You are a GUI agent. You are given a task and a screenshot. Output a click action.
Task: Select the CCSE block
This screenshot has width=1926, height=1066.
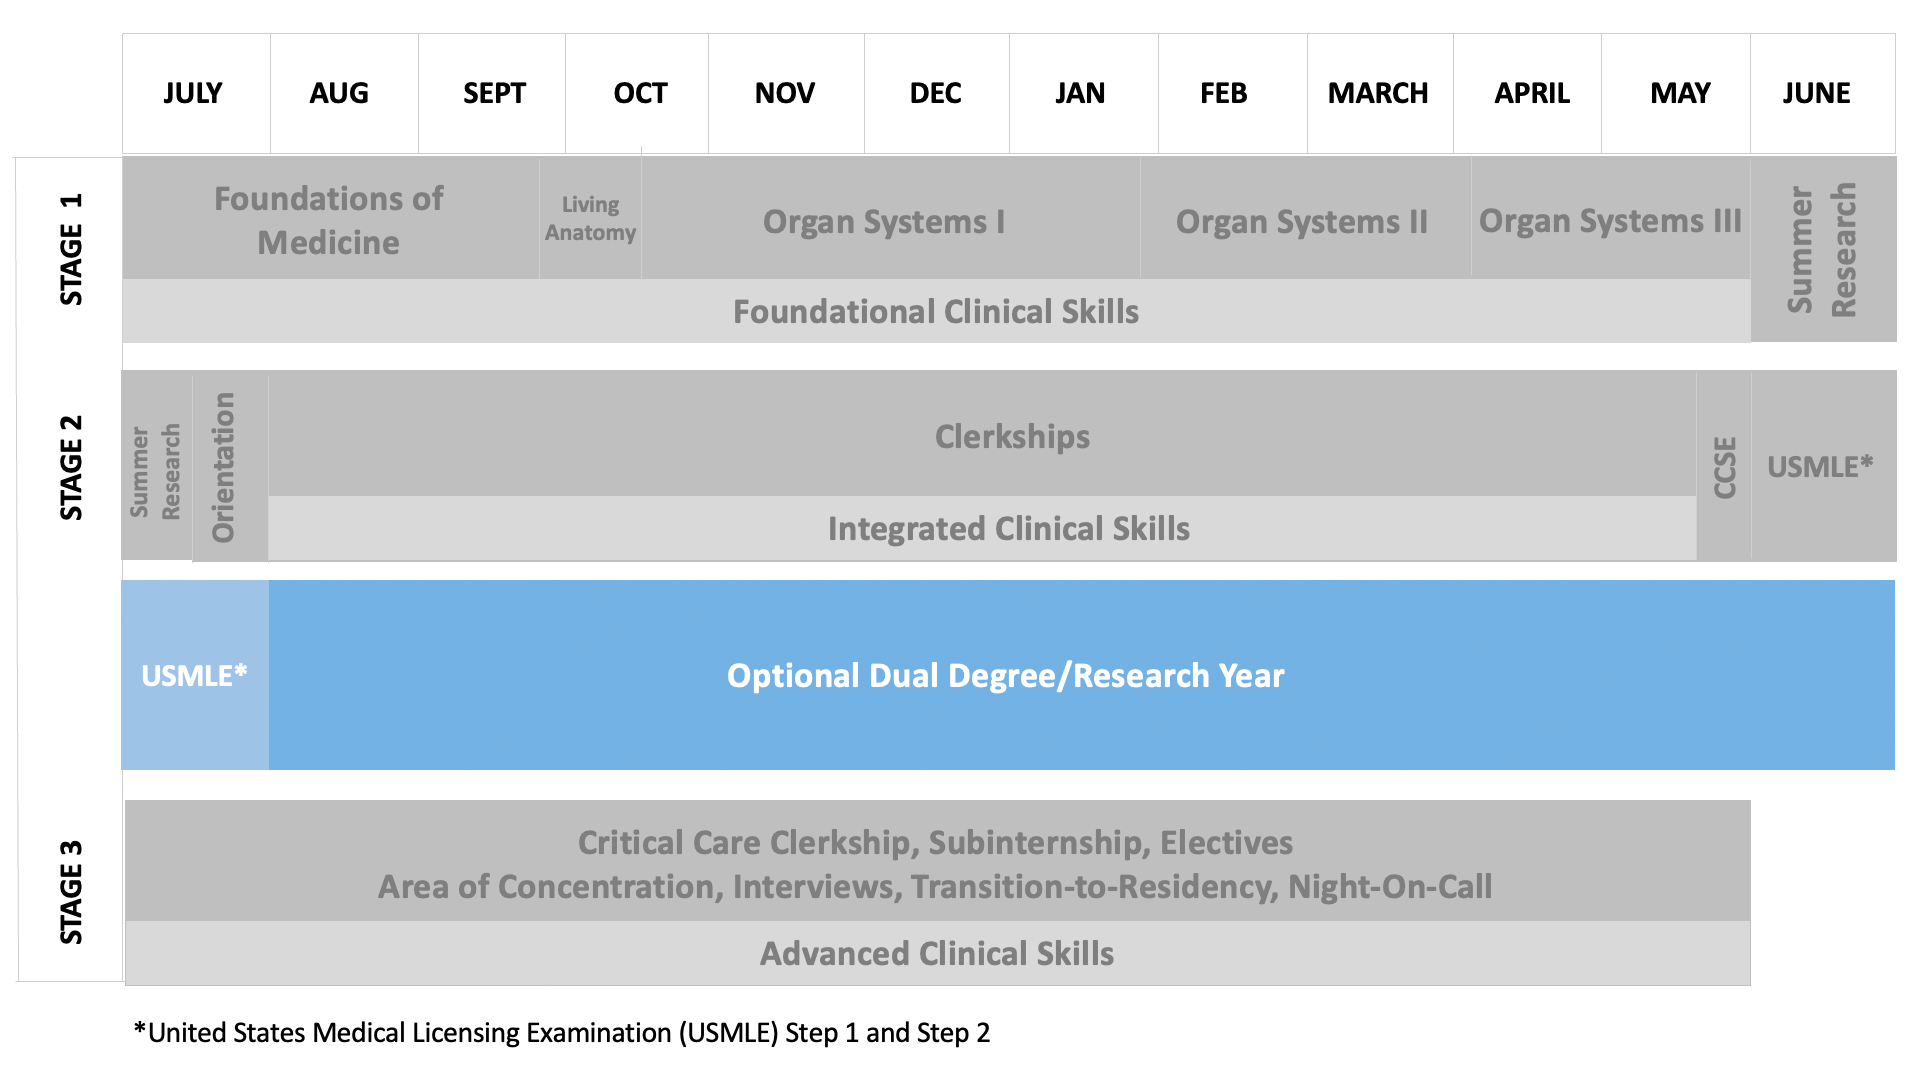(1724, 466)
